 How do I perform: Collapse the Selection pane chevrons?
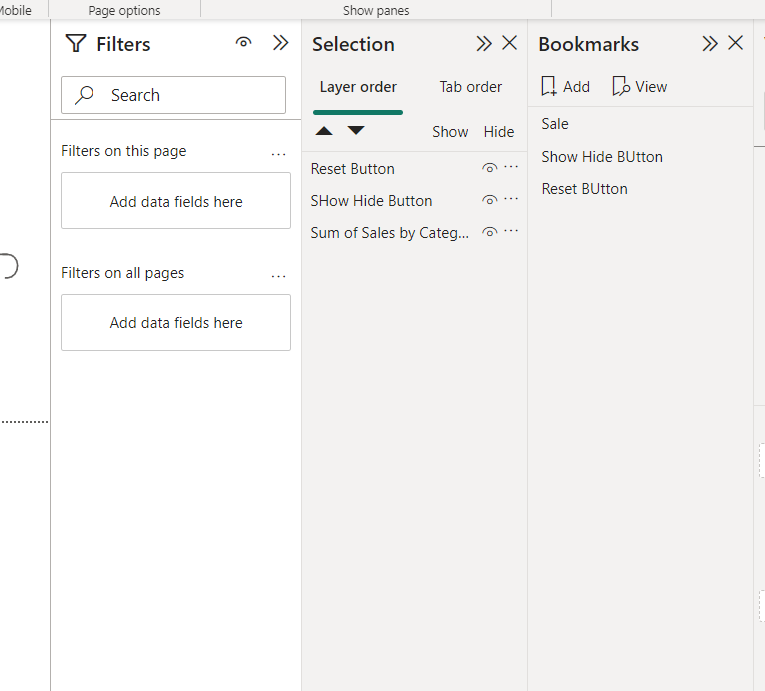pos(483,43)
